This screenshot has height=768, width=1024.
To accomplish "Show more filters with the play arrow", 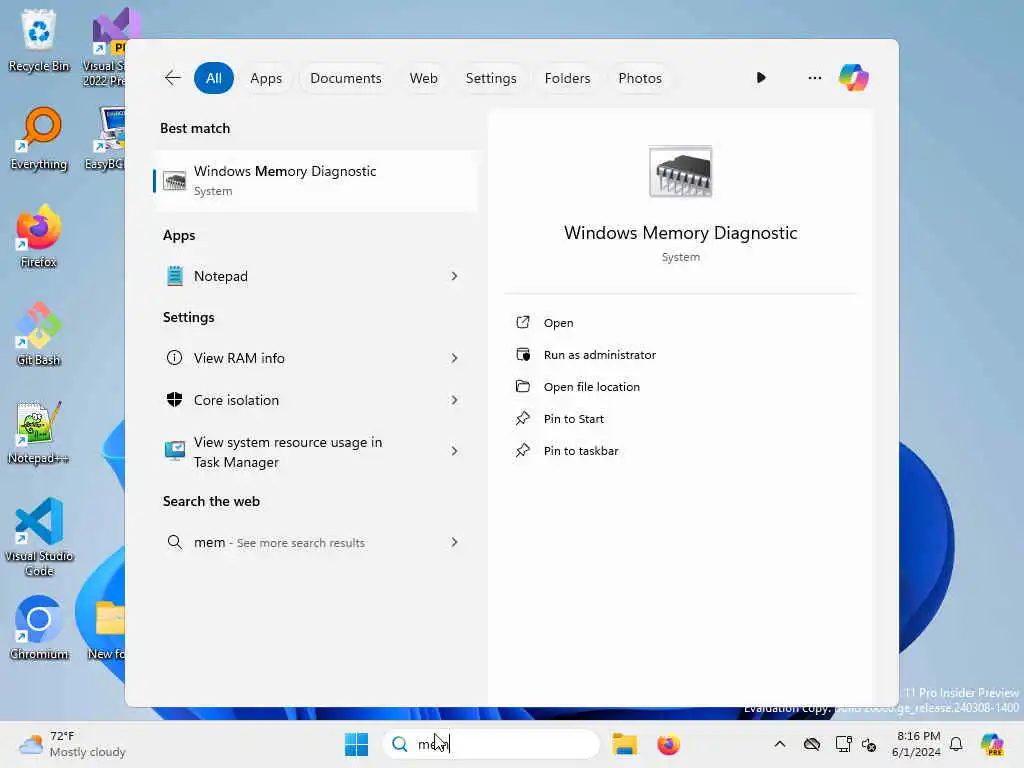I will (761, 78).
